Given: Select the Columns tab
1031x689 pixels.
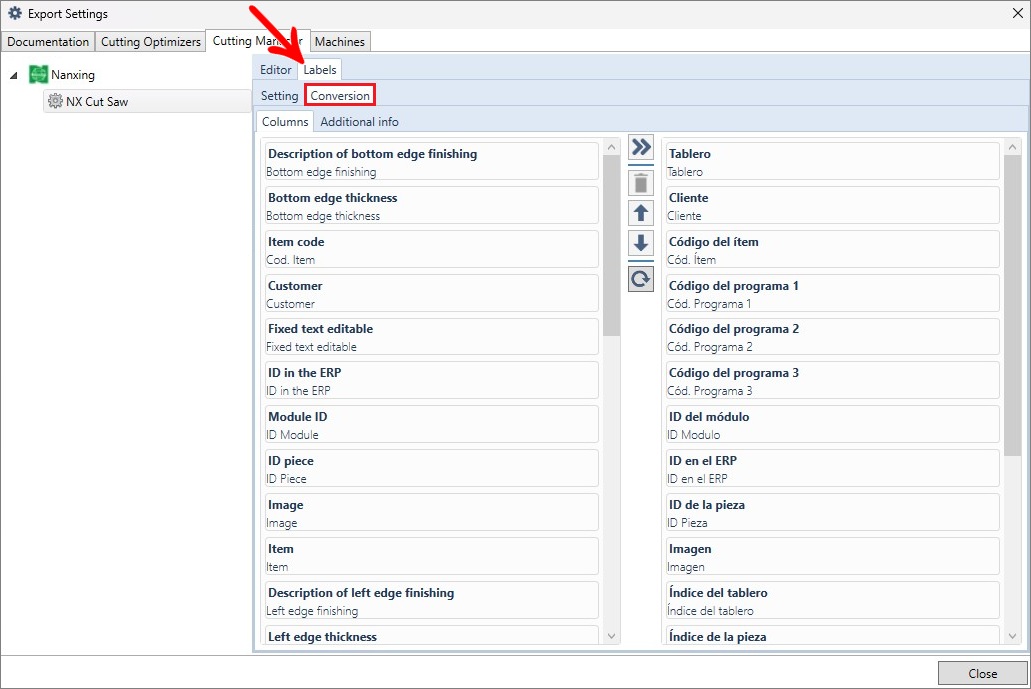Looking at the screenshot, I should click(x=285, y=122).
